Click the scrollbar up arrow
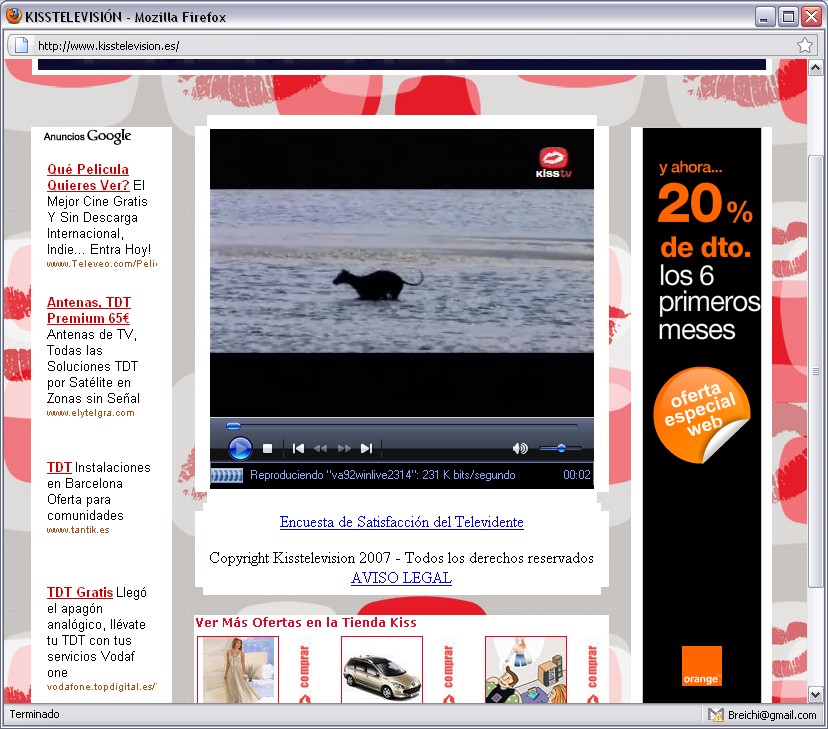The height and width of the screenshot is (729, 828). (815, 68)
